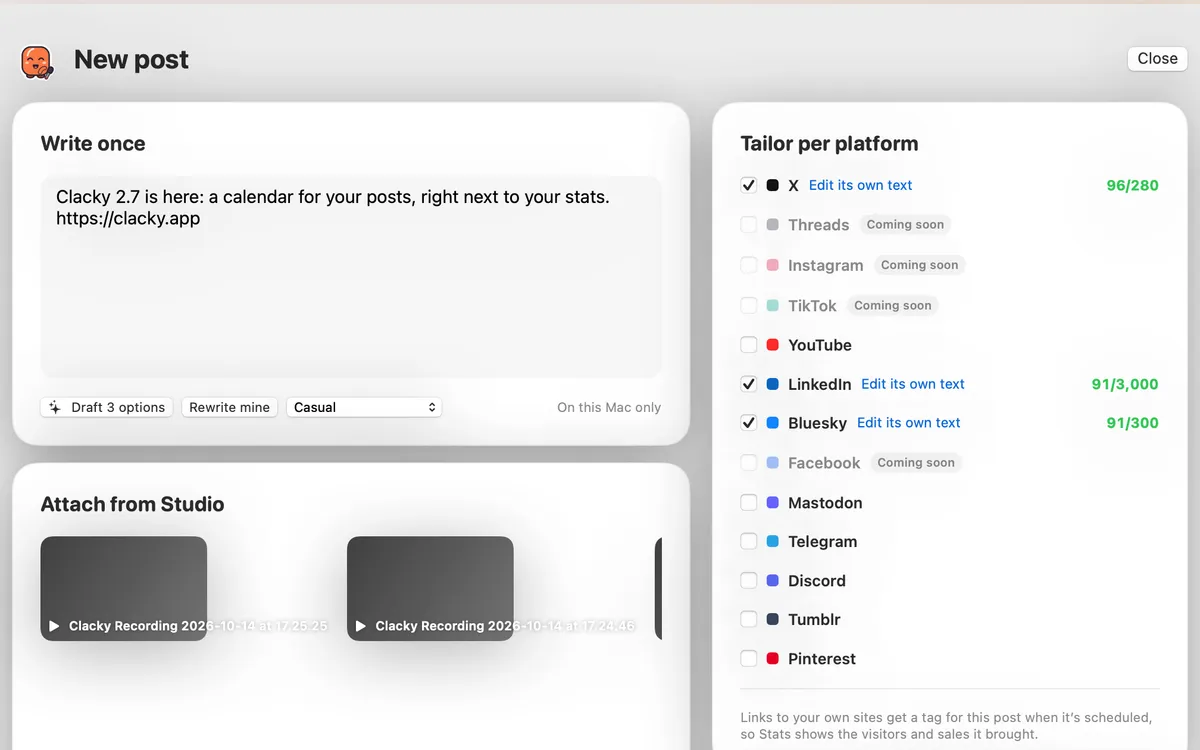Play the Clacky Recording 17.25.25 video

point(55,626)
